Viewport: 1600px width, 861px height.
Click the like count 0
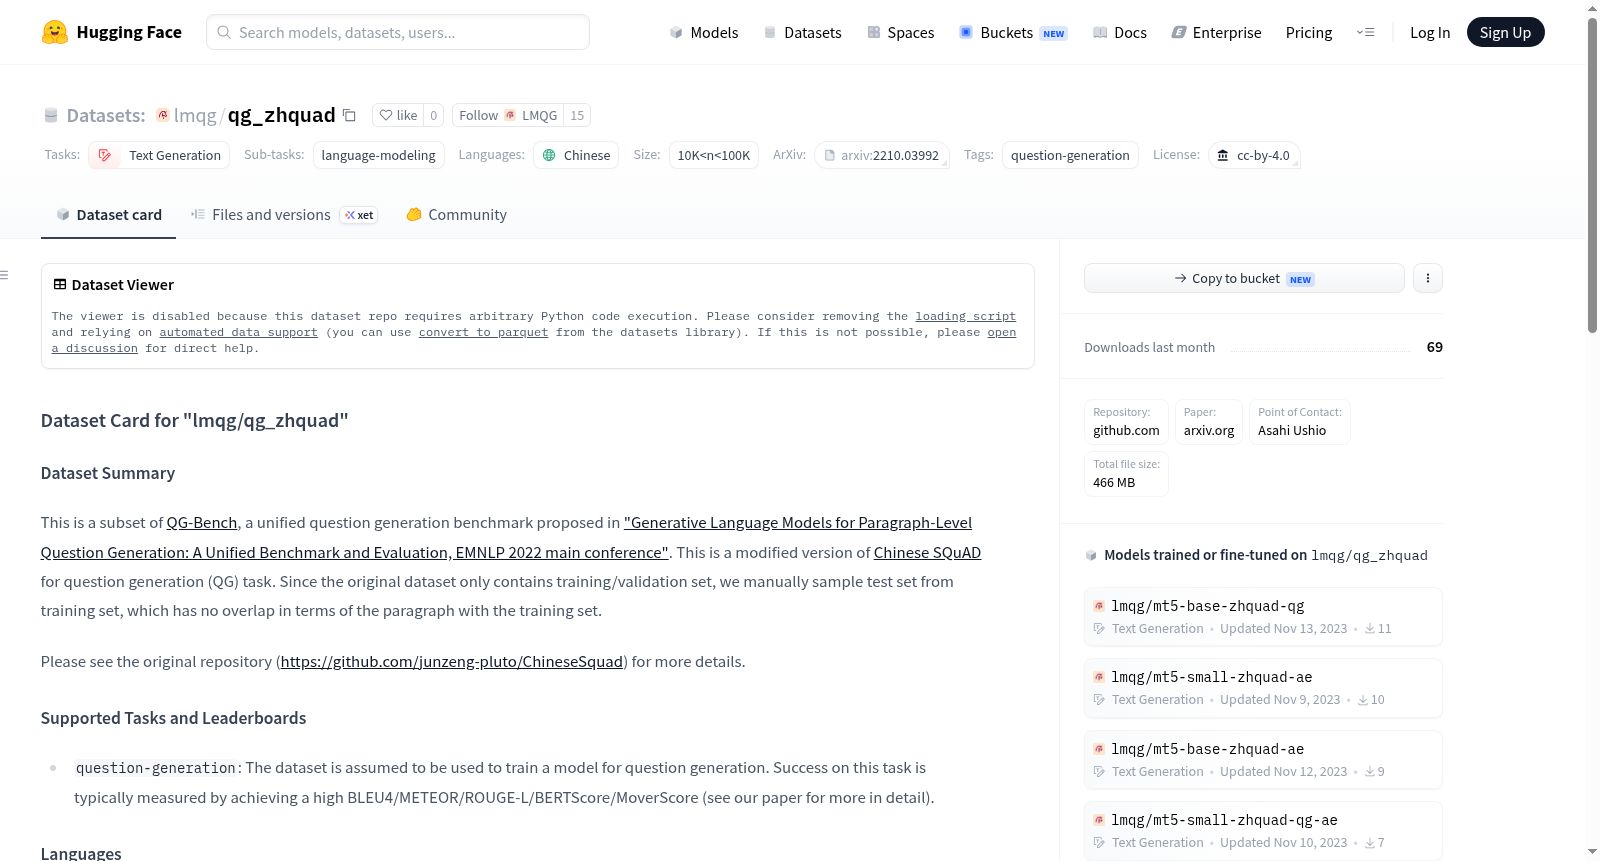[433, 115]
